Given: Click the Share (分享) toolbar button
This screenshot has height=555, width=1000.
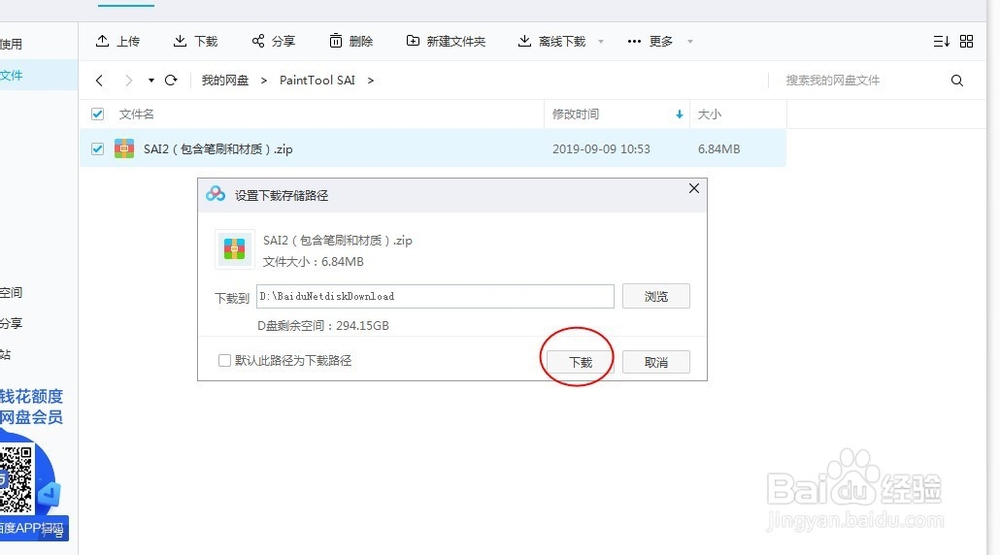Looking at the screenshot, I should [x=273, y=41].
